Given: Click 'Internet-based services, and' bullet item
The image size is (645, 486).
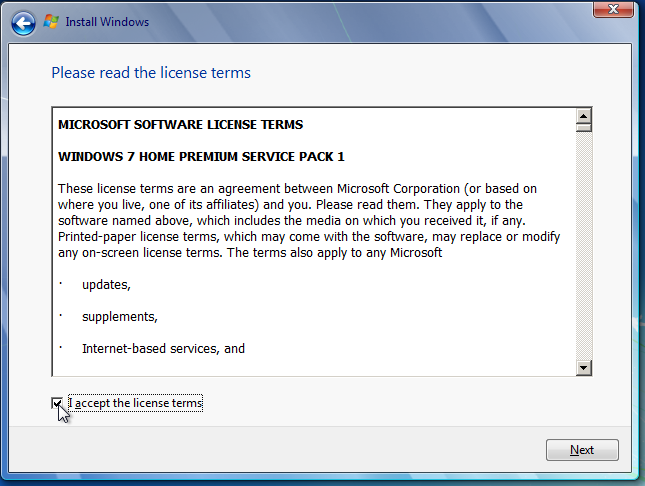Looking at the screenshot, I should [x=163, y=349].
